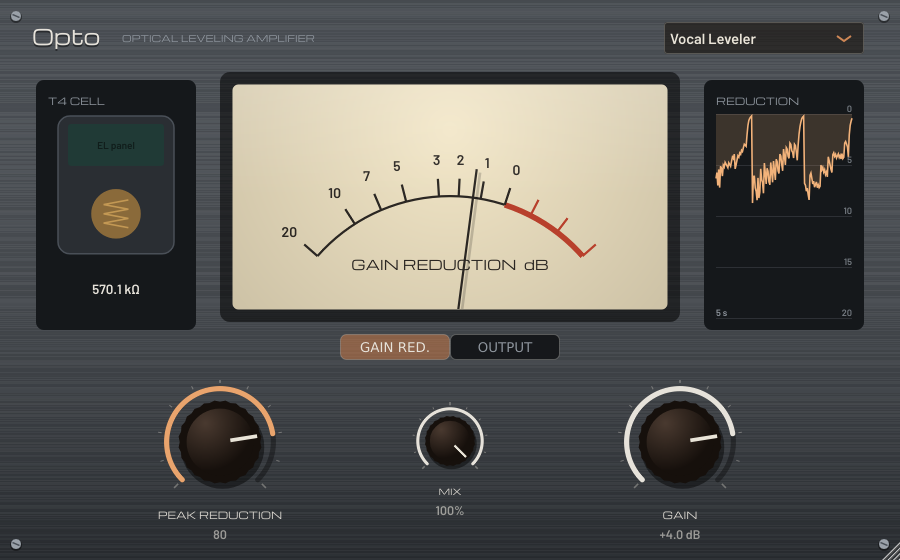Click the resize grip in bottom-right corner
900x560 pixels.
pyautogui.click(x=890, y=551)
